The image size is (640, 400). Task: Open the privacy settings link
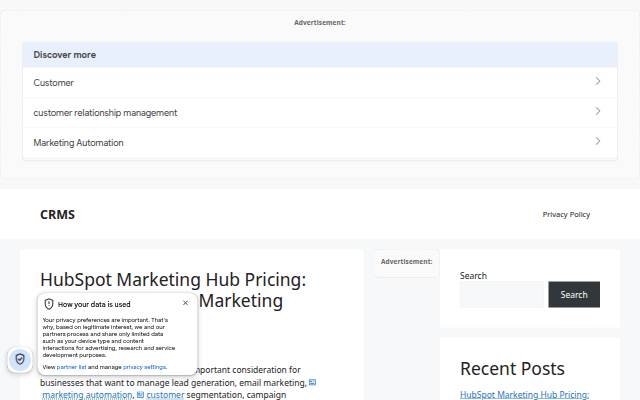click(144, 367)
